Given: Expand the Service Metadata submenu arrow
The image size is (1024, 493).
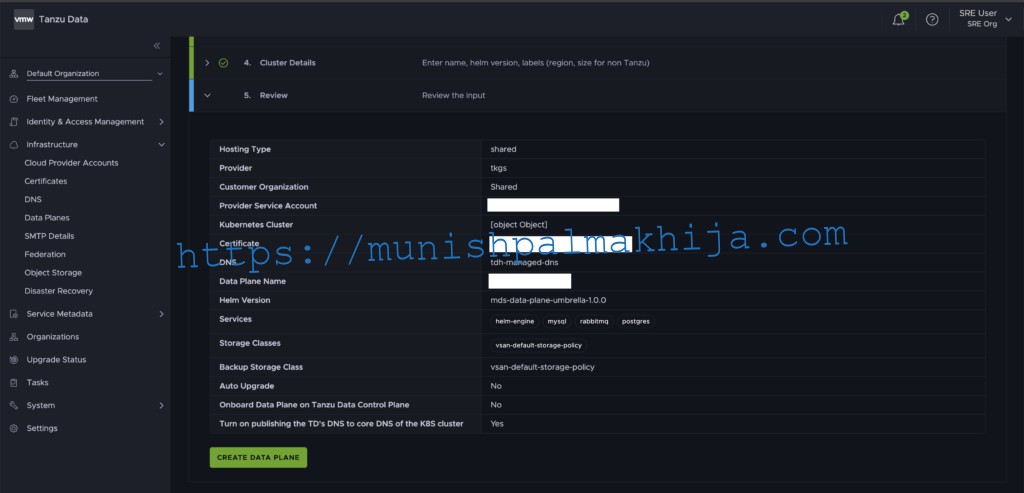Looking at the screenshot, I should point(161,314).
